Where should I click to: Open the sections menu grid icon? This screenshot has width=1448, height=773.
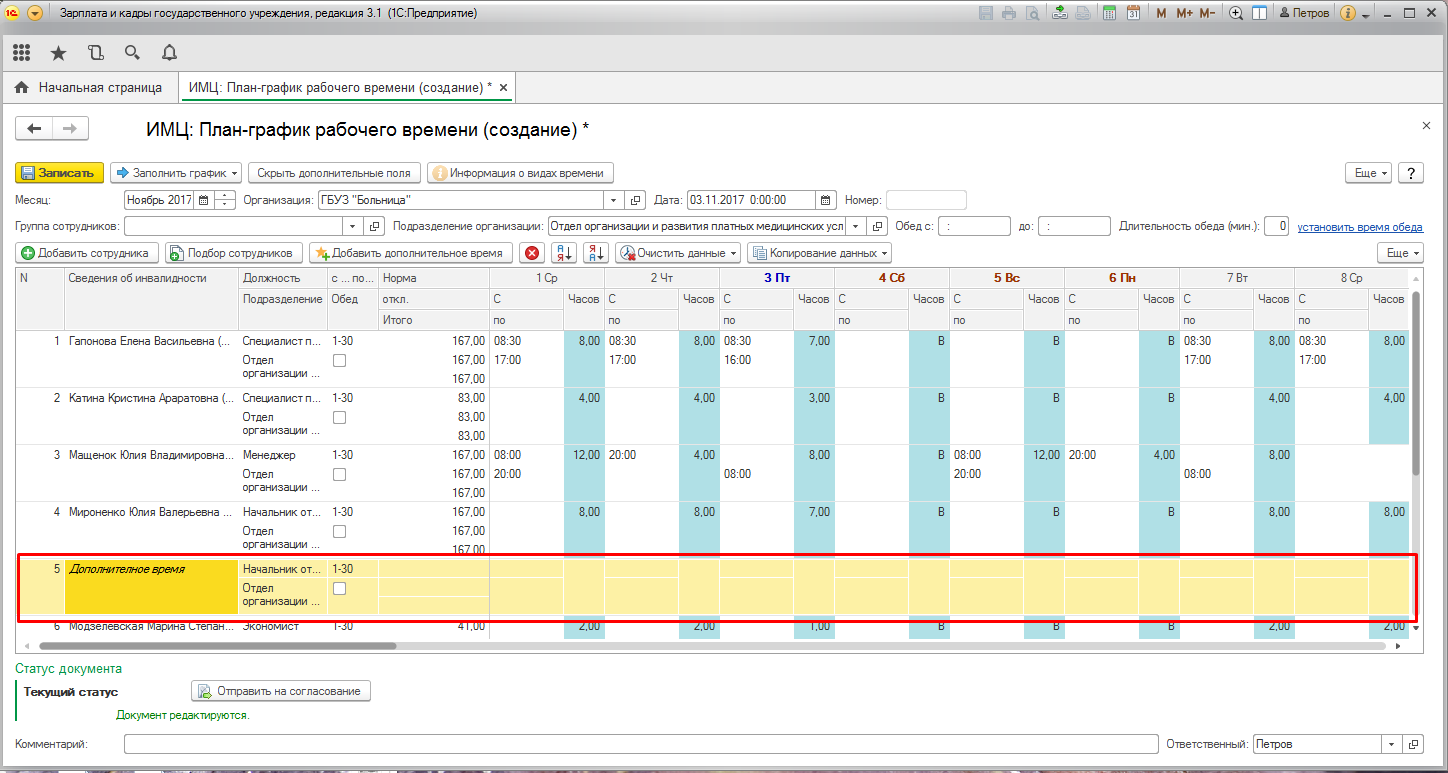(x=21, y=53)
